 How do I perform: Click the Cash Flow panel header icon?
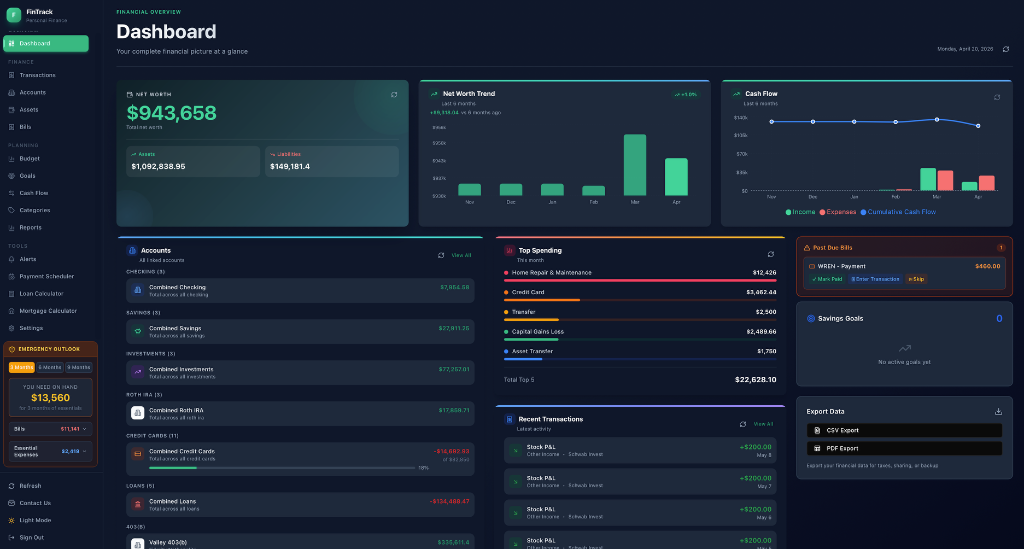pos(736,94)
